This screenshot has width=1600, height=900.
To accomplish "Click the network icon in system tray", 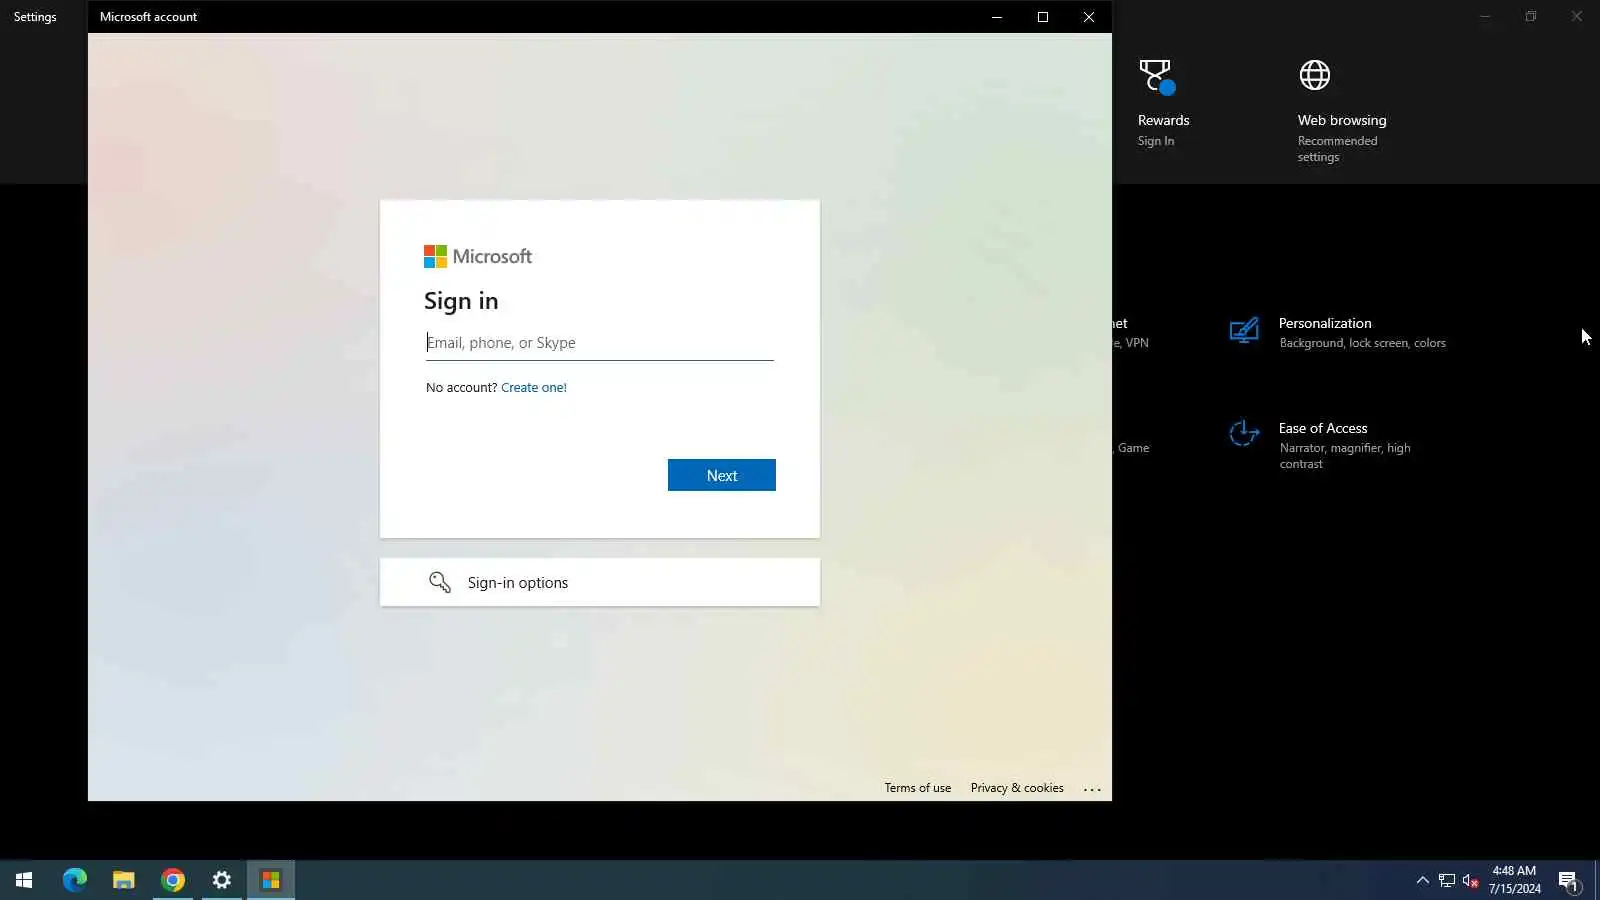I will [1447, 880].
